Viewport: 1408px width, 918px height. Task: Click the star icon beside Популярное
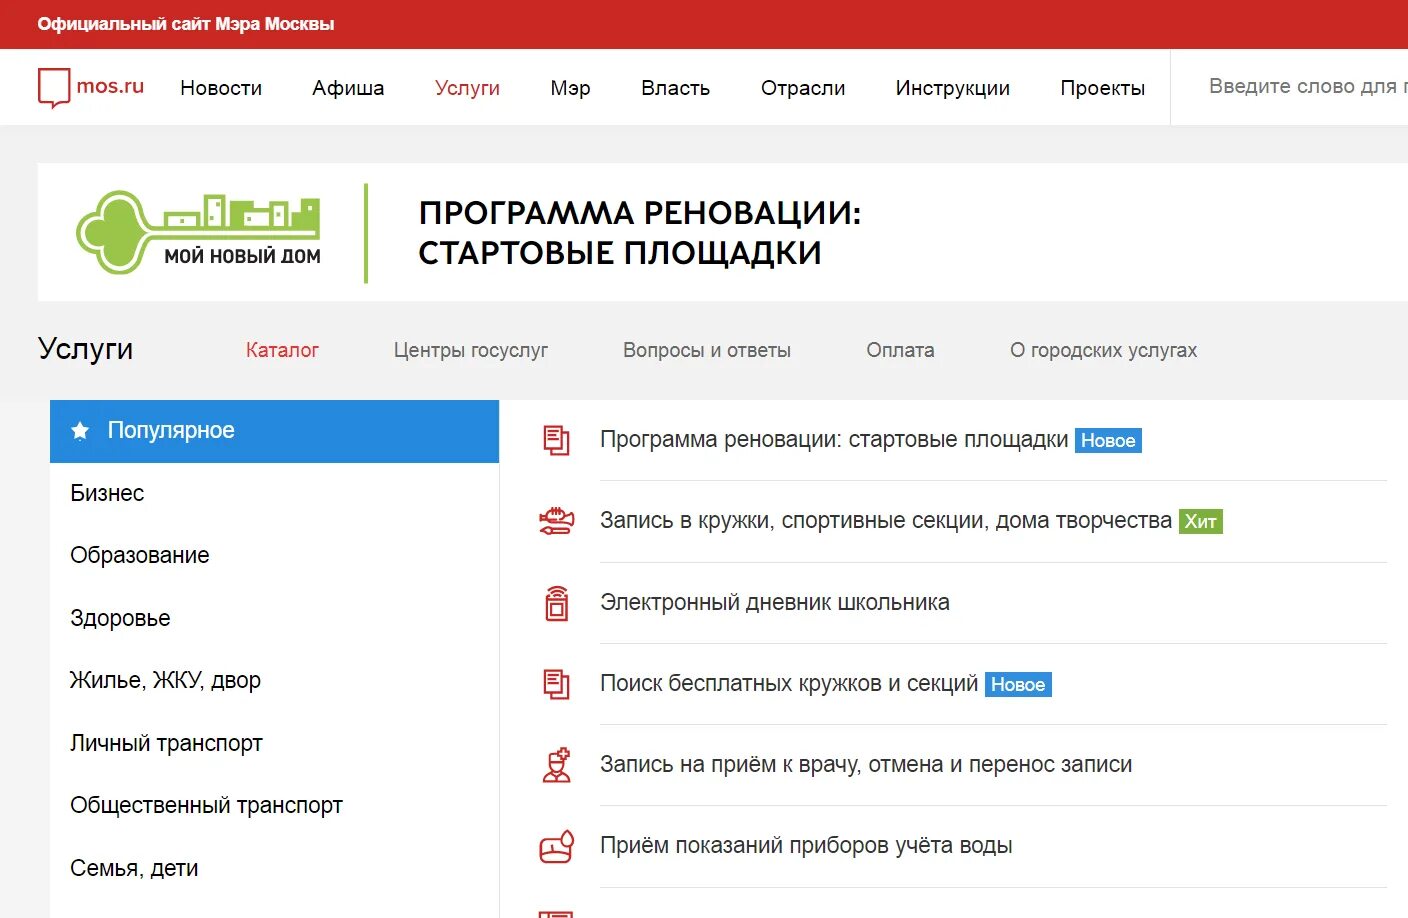[x=80, y=431]
